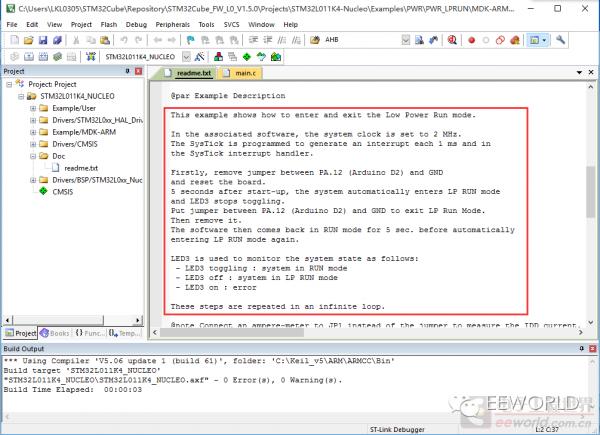Paste from clipboard toolbar icon
The width and height of the screenshot is (600, 435).
(105, 40)
